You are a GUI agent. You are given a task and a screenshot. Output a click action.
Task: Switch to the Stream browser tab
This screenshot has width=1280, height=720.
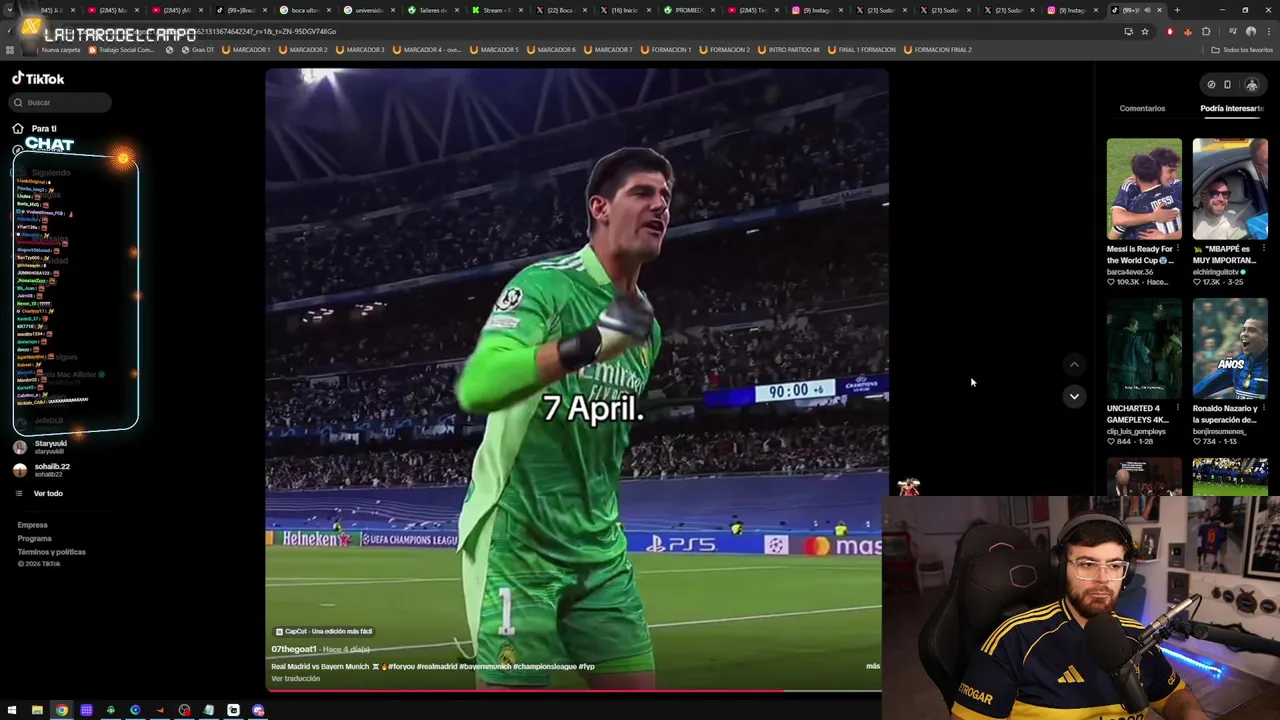495,10
